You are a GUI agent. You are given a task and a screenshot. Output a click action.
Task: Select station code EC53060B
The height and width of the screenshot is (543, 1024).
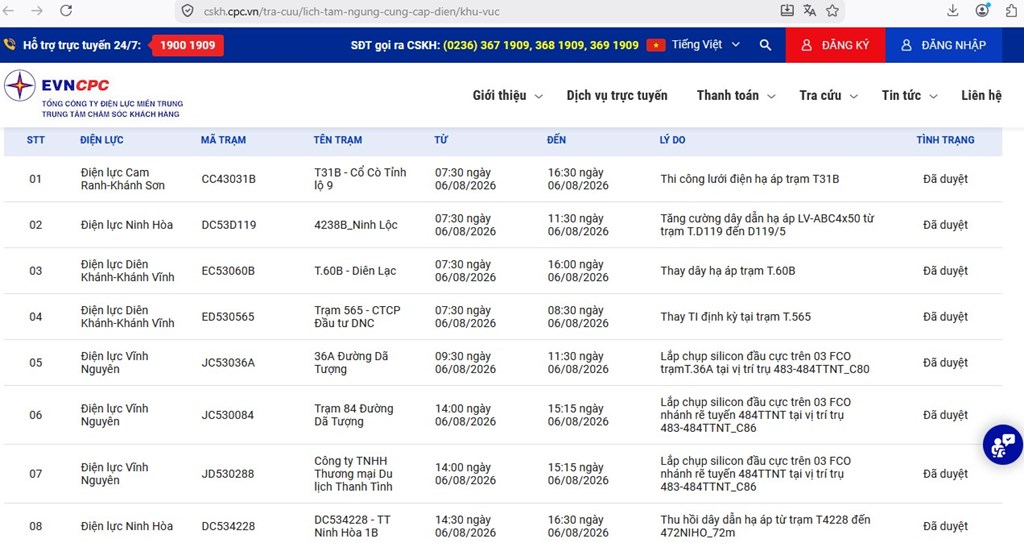coord(228,271)
